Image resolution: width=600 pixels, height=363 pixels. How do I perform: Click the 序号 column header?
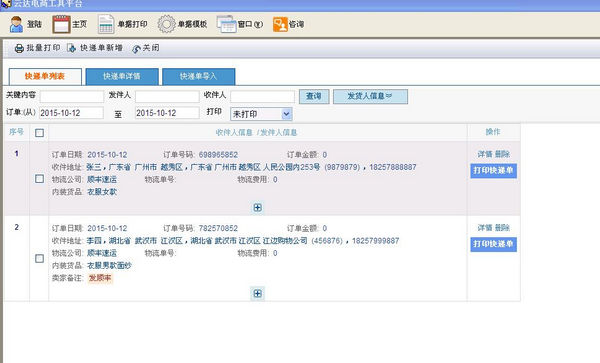[16, 132]
